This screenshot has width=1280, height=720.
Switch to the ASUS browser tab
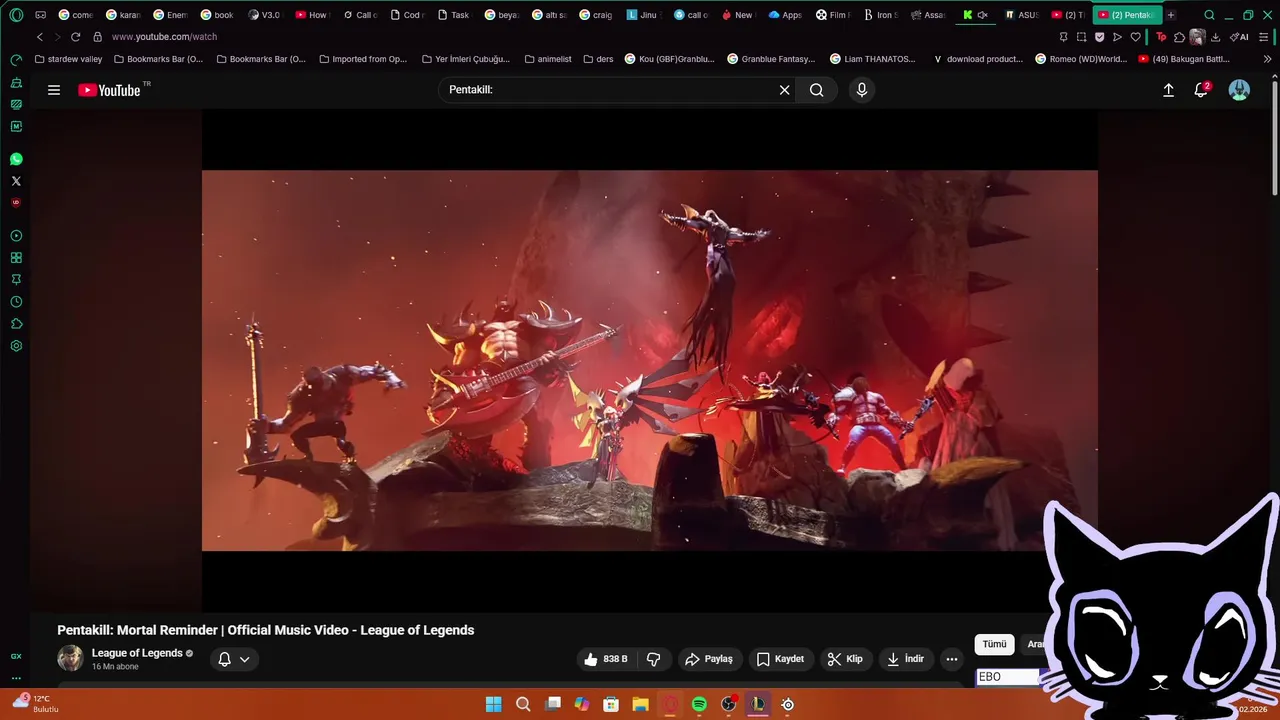coord(1021,15)
